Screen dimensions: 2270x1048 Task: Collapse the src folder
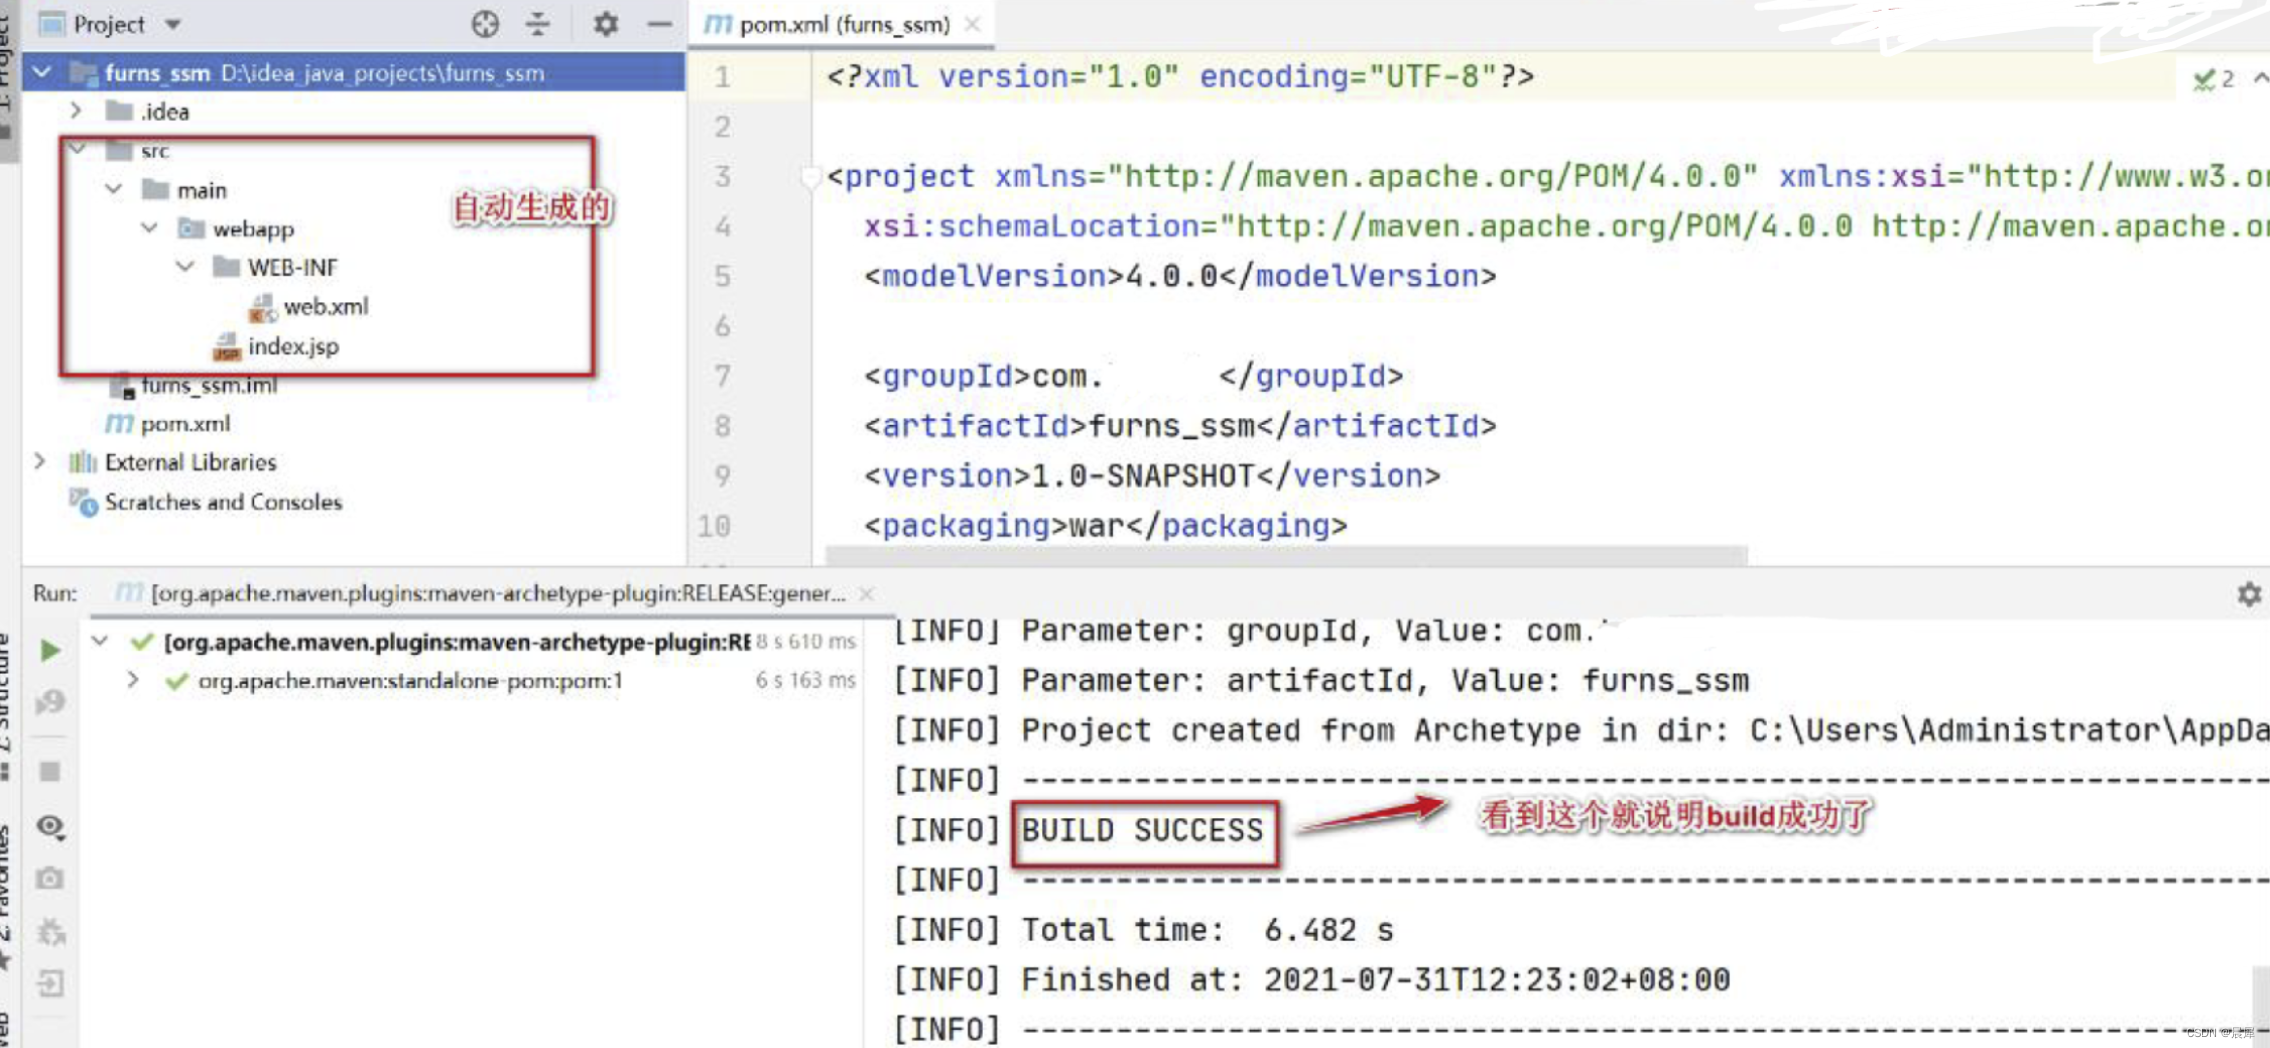pyautogui.click(x=77, y=150)
